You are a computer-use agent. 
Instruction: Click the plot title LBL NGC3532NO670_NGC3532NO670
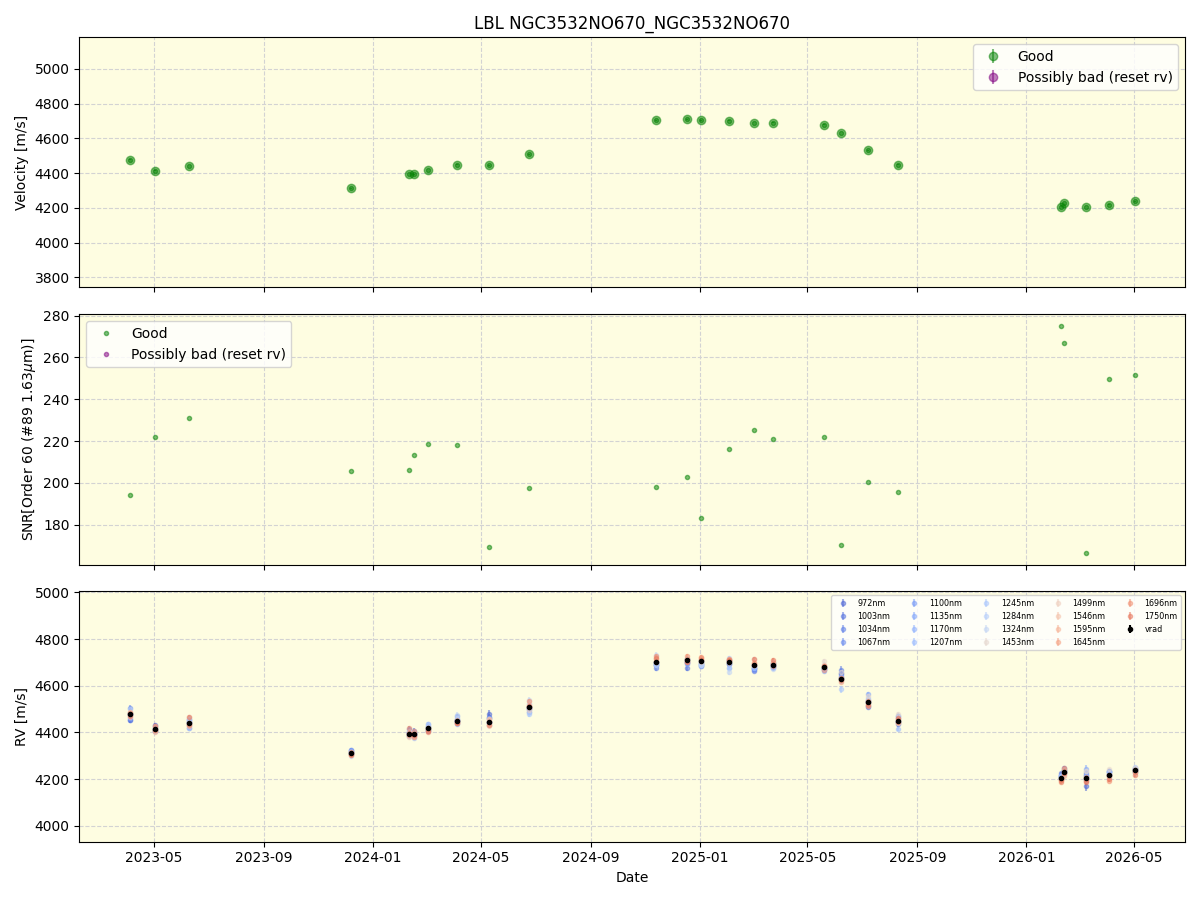[631, 23]
